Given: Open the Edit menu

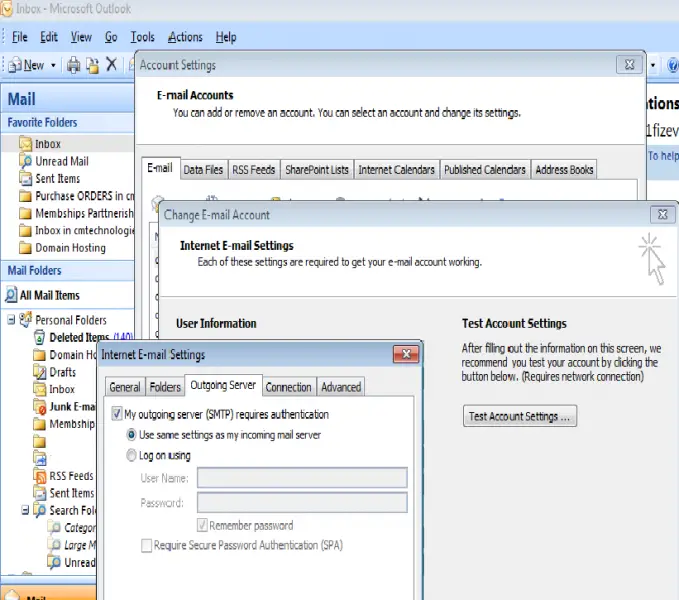Looking at the screenshot, I should coord(48,37).
